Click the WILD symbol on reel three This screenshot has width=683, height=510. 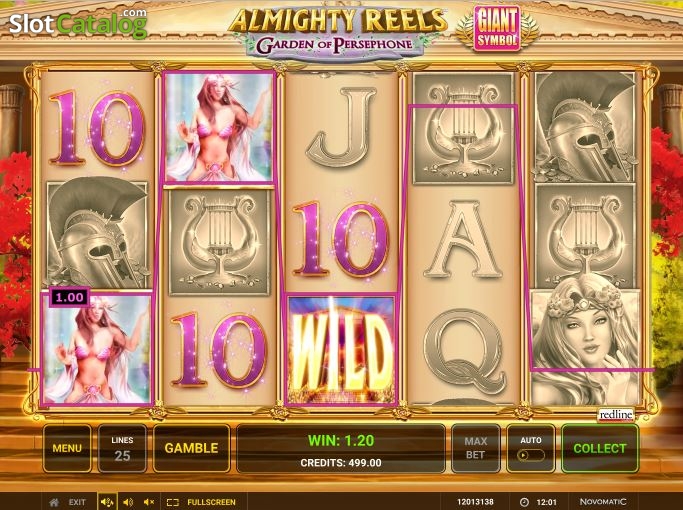341,350
